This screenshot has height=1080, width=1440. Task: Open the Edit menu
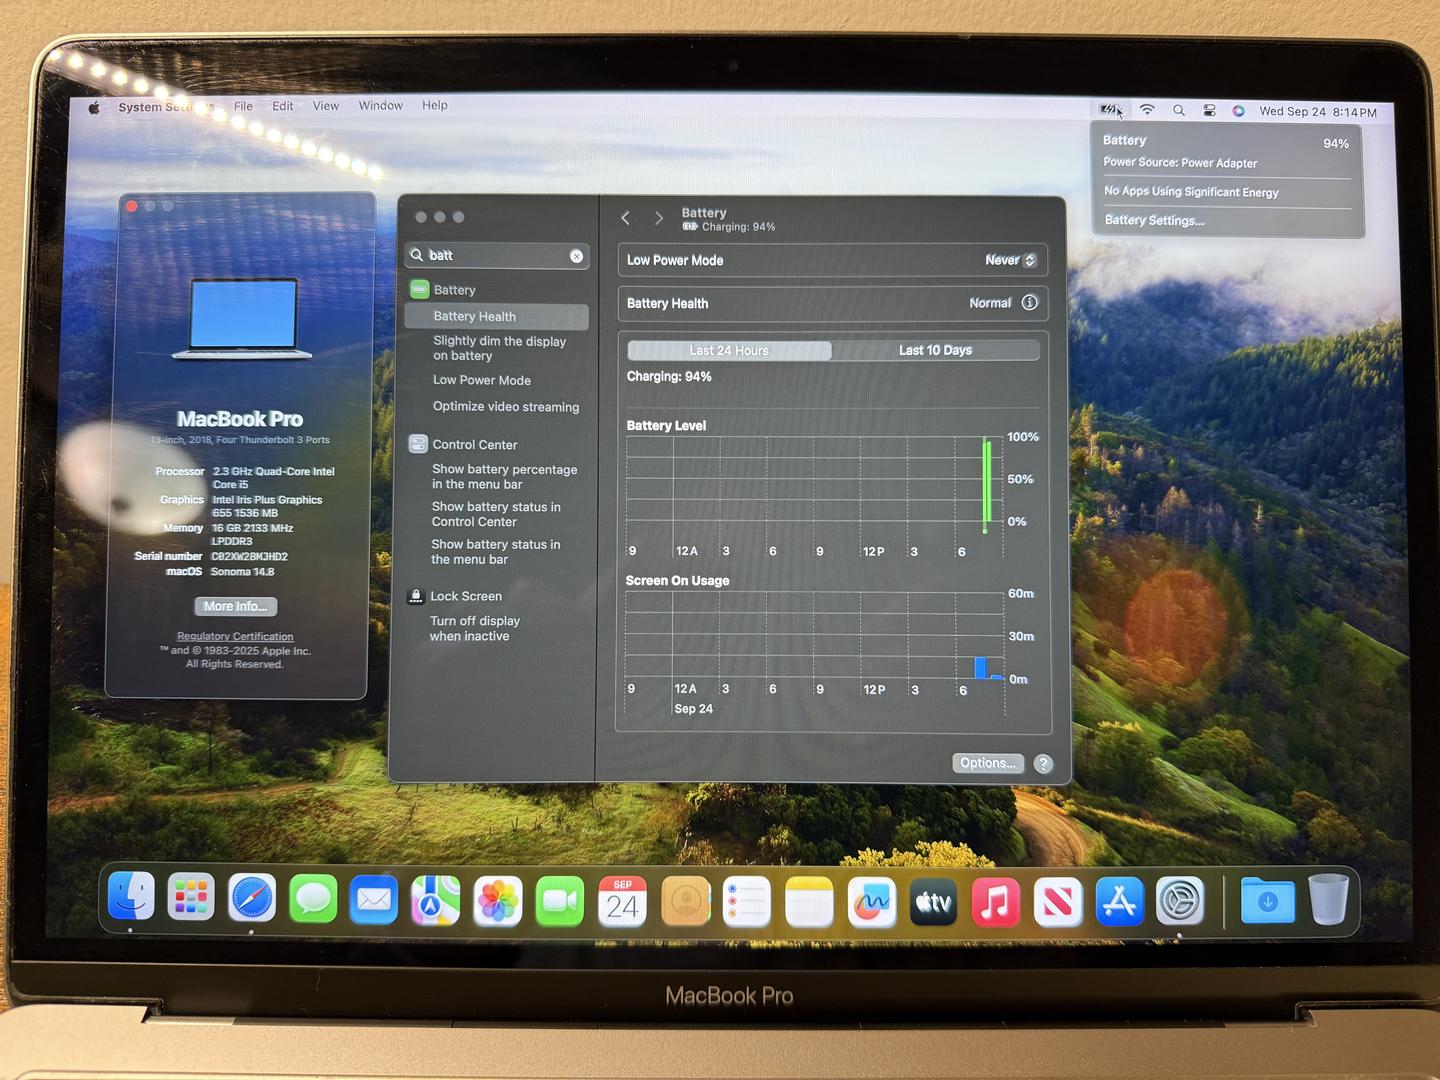tap(283, 106)
